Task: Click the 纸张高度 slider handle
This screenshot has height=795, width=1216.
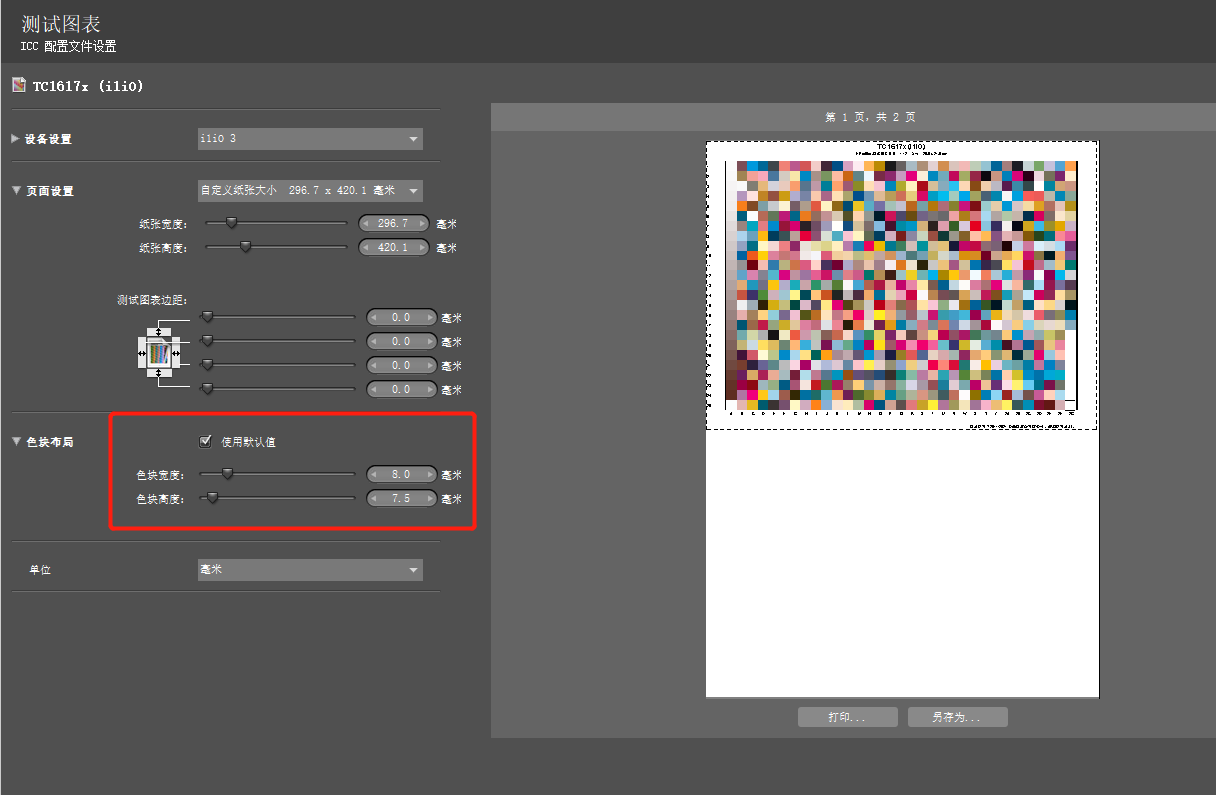Action: (245, 247)
